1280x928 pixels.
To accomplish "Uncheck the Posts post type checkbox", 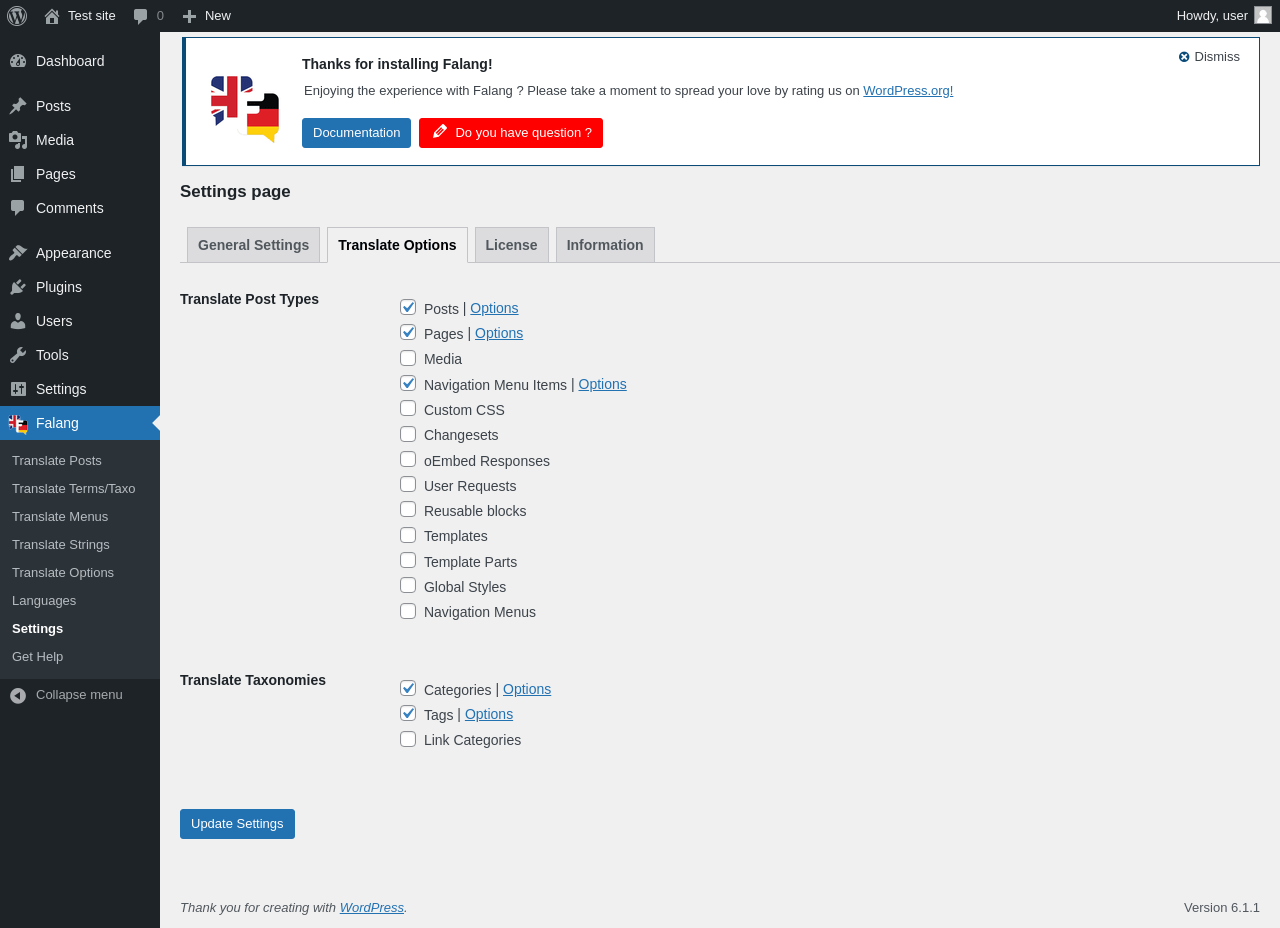I will tap(408, 307).
